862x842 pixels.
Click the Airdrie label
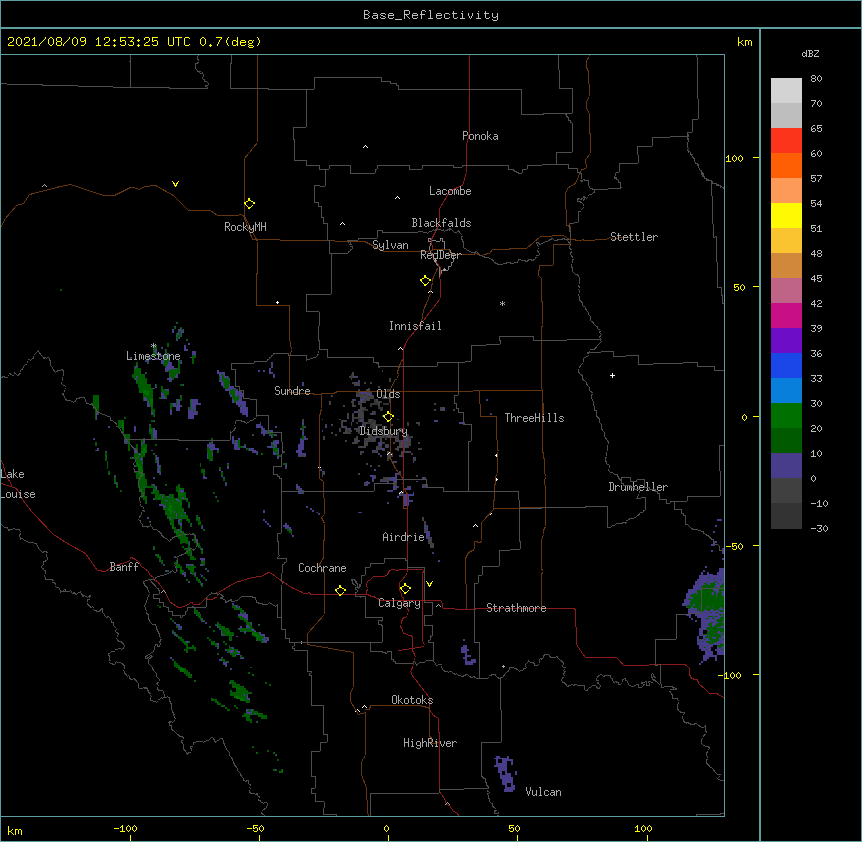(403, 537)
